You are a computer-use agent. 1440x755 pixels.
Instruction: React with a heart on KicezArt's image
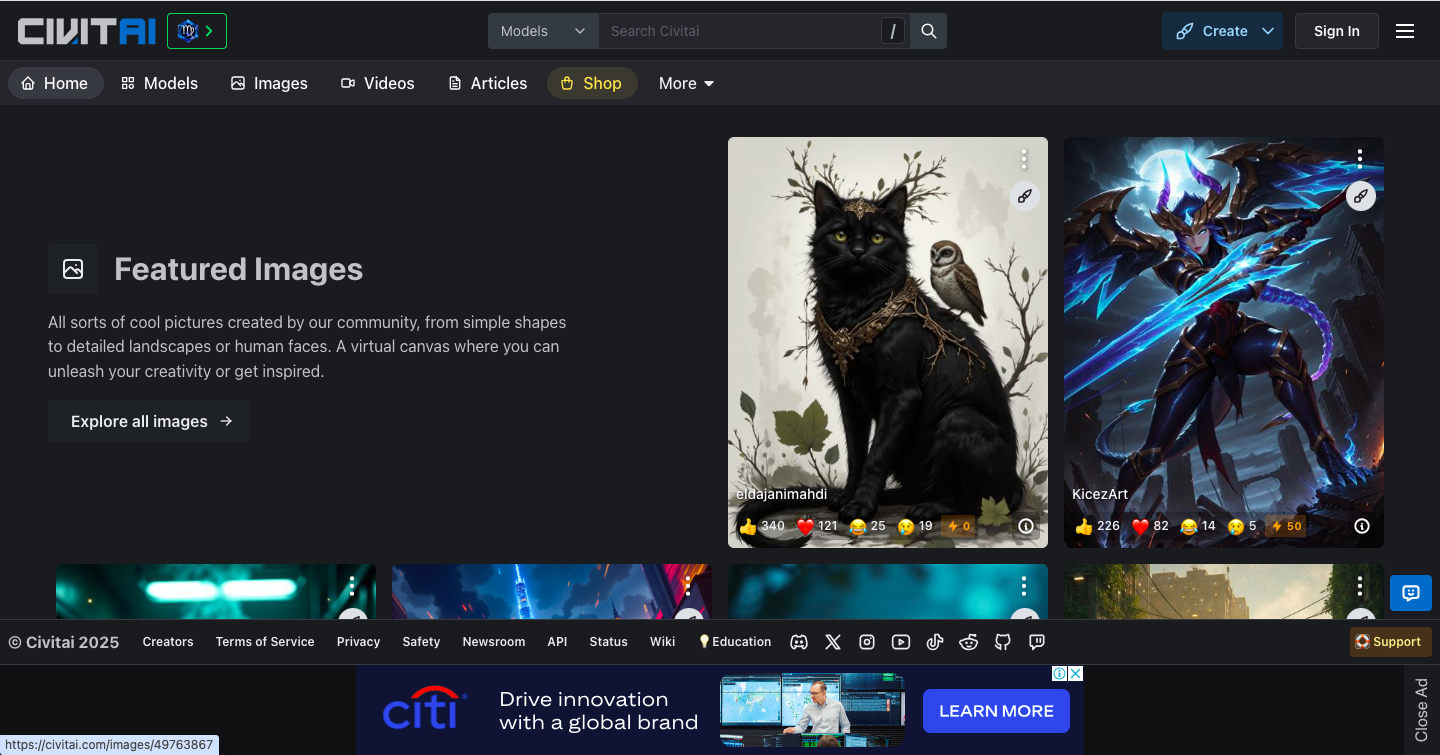click(1140, 525)
